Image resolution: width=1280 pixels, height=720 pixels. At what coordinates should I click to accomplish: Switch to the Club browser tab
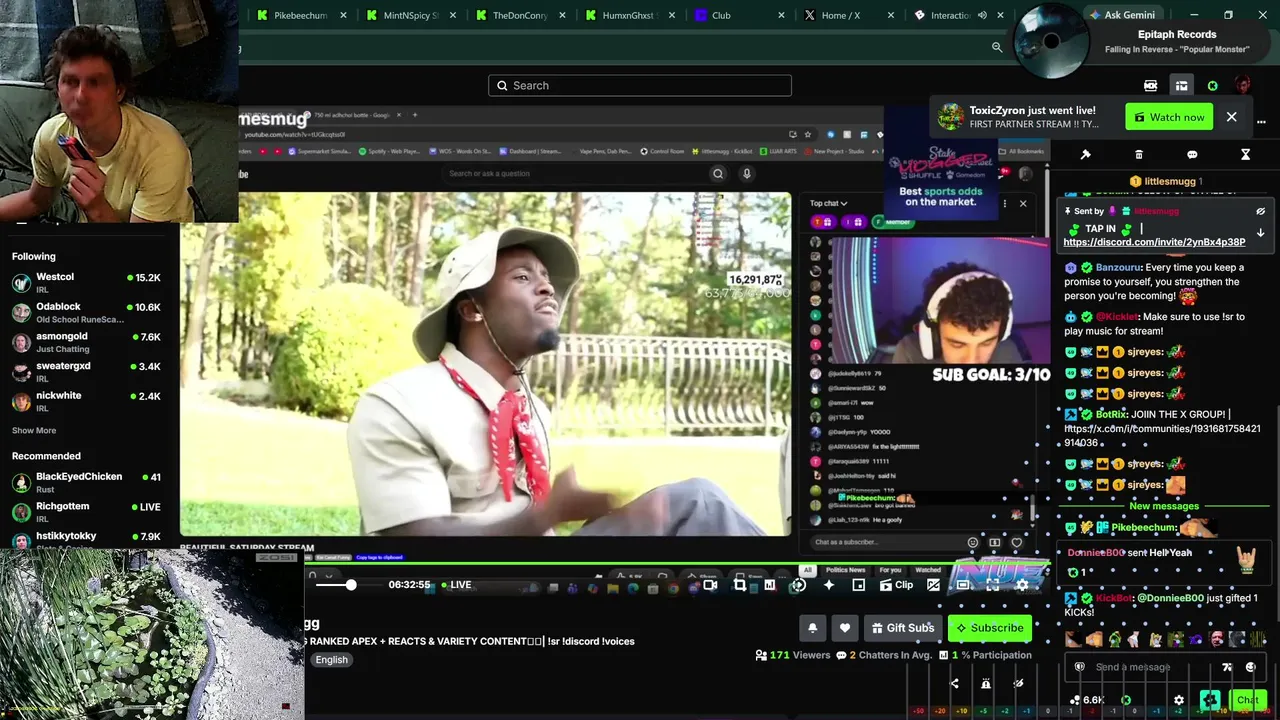pos(741,15)
